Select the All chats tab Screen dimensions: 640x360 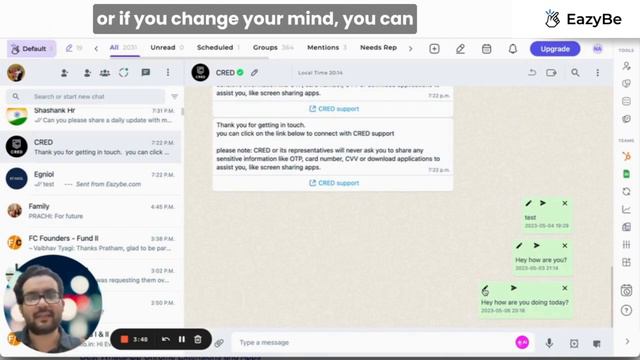pos(123,48)
